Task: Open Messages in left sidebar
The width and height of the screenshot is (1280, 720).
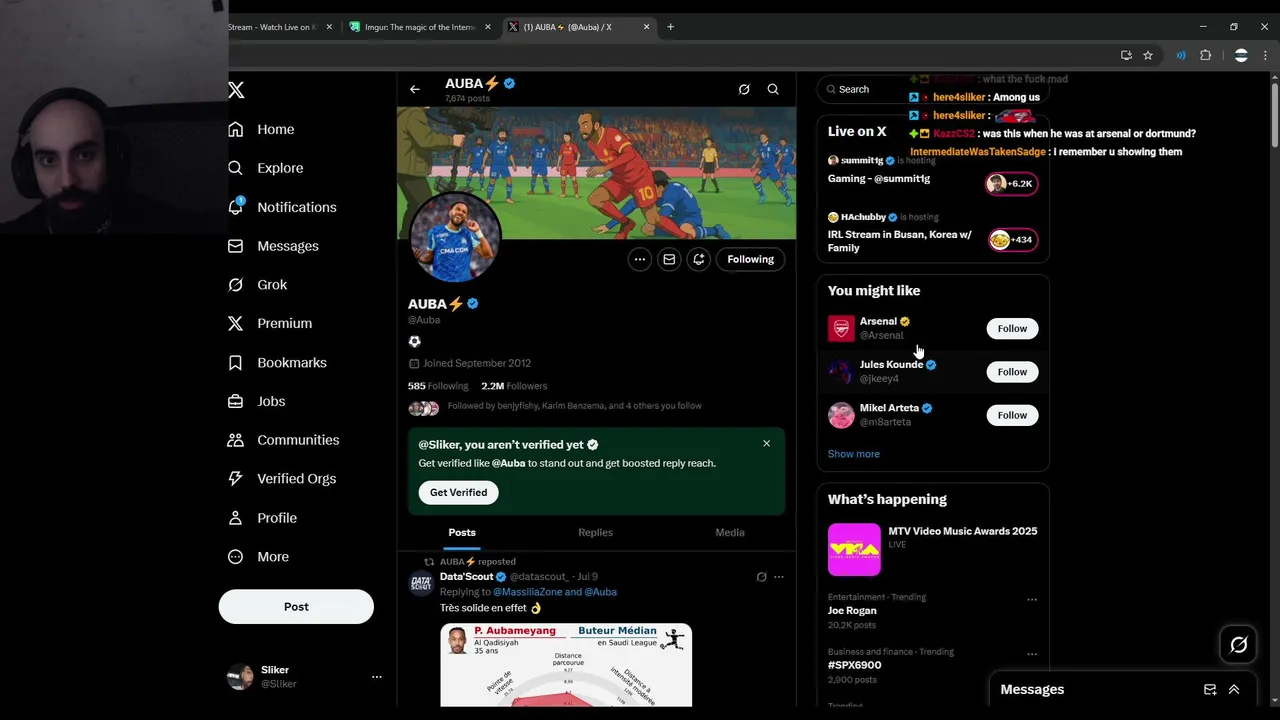Action: tap(273, 246)
